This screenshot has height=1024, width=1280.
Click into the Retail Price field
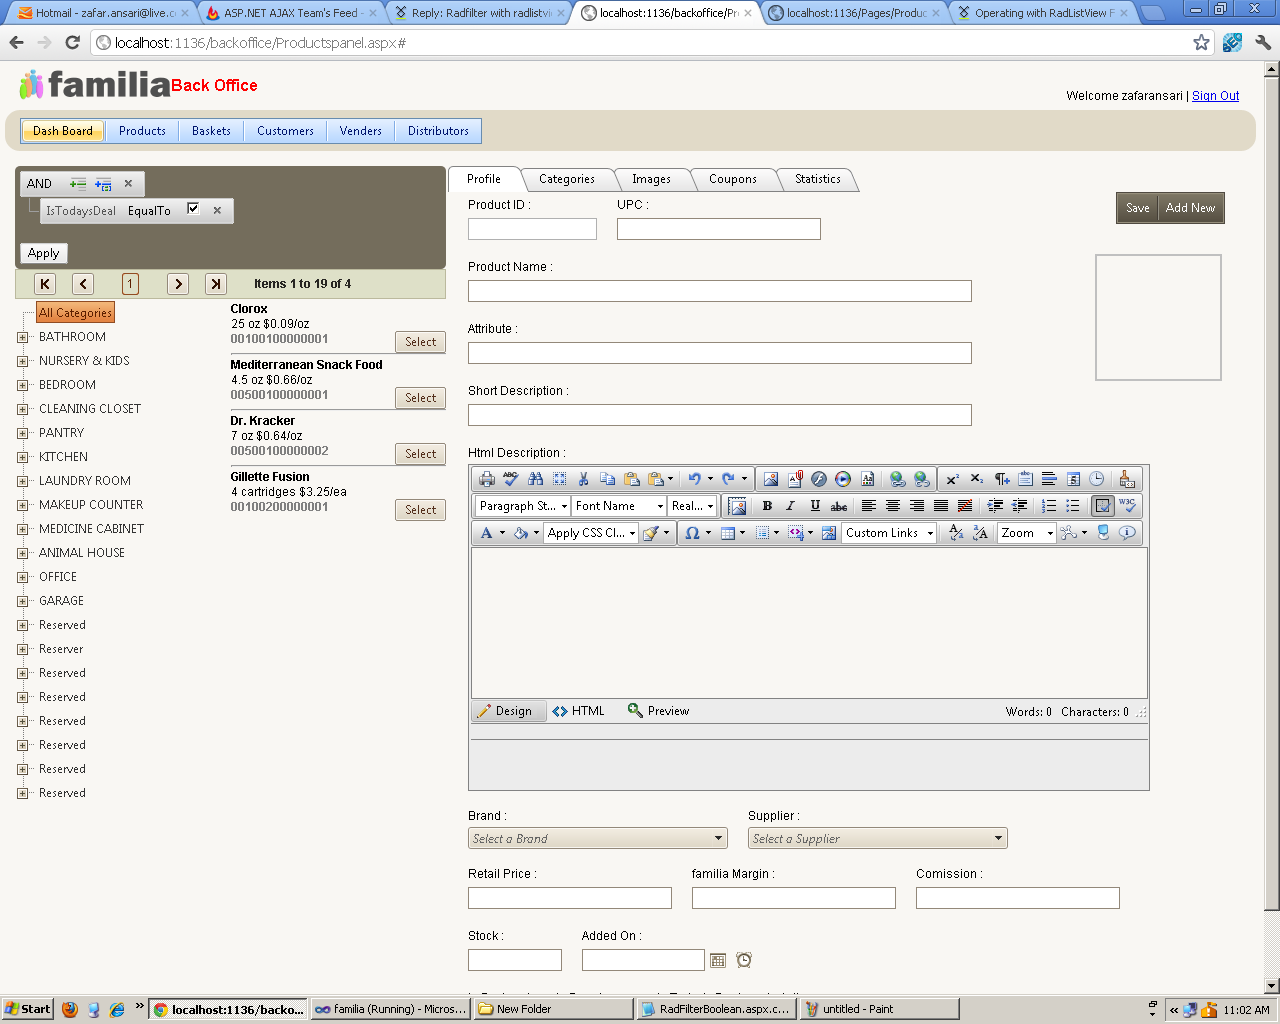[x=569, y=898]
